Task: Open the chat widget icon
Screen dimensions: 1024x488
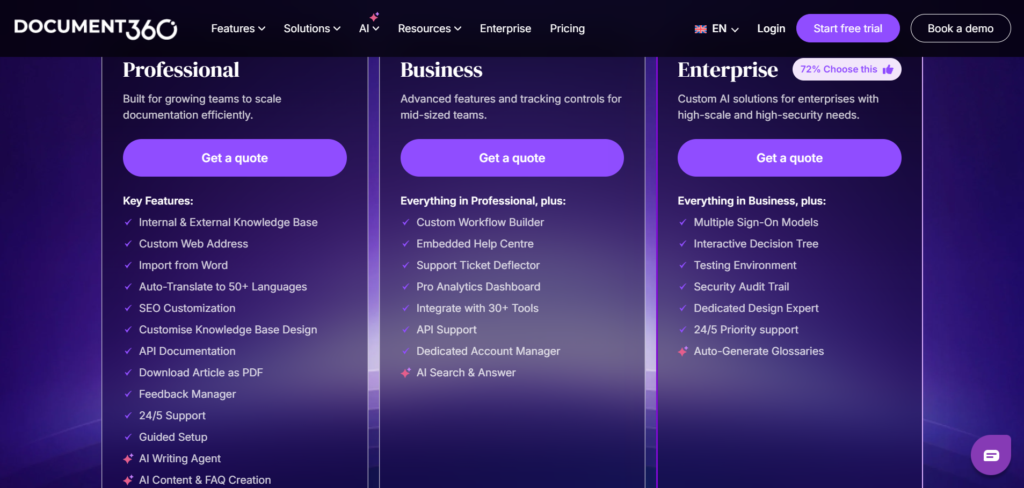Action: (x=991, y=455)
